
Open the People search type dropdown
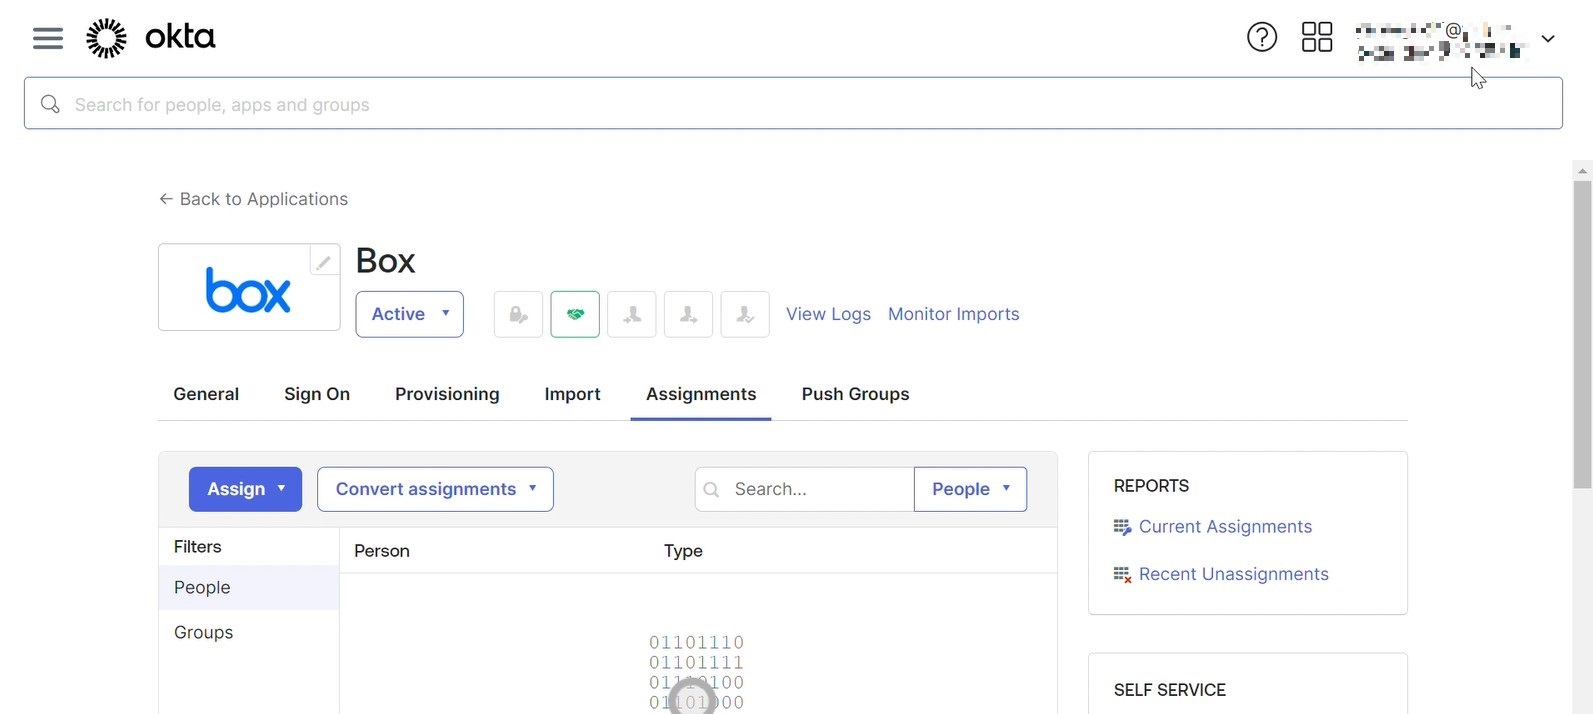click(x=970, y=489)
